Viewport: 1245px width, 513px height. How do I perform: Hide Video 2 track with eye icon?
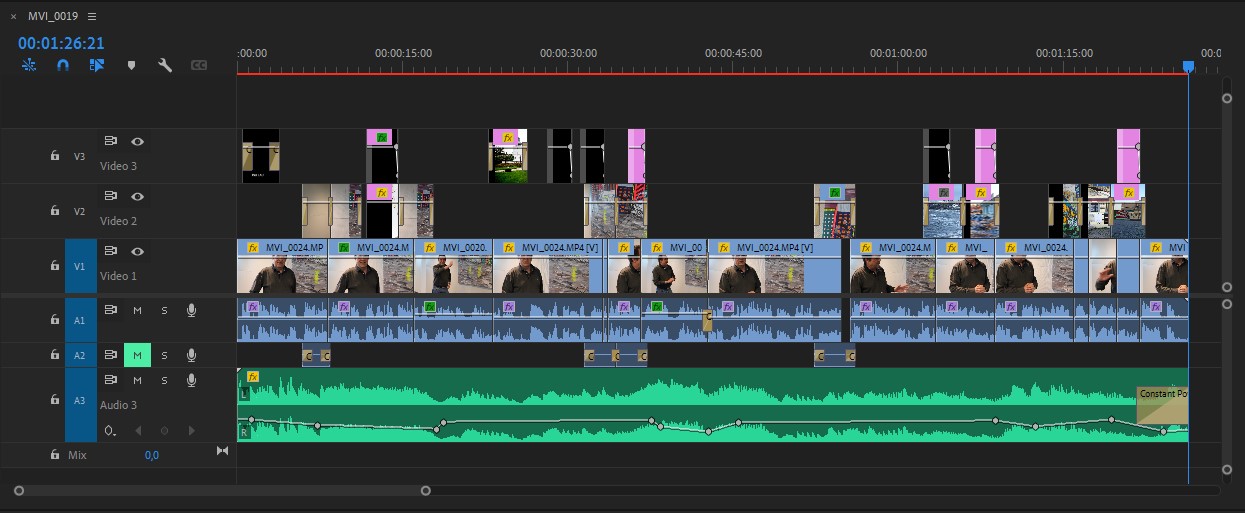(x=138, y=197)
